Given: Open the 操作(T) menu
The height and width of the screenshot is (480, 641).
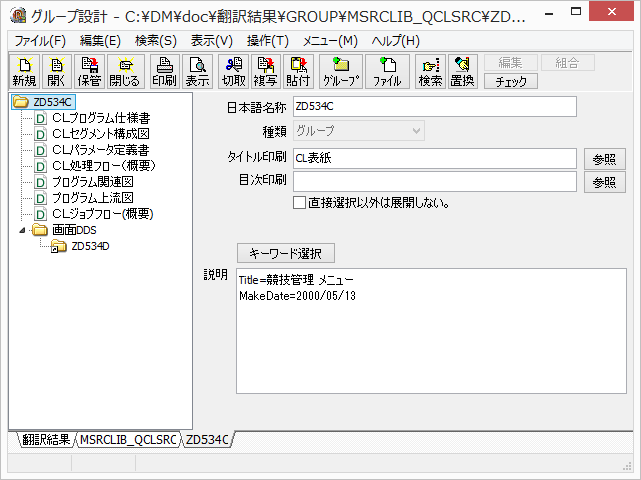Looking at the screenshot, I should (x=268, y=41).
